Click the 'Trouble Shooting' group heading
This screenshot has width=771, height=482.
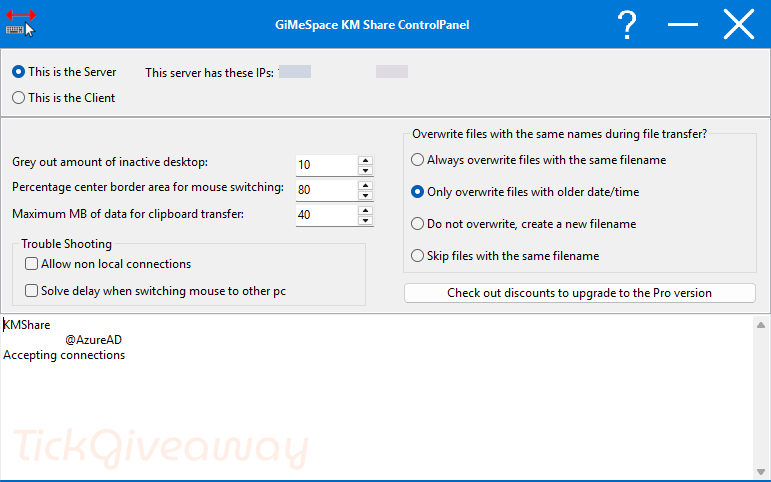(x=66, y=244)
